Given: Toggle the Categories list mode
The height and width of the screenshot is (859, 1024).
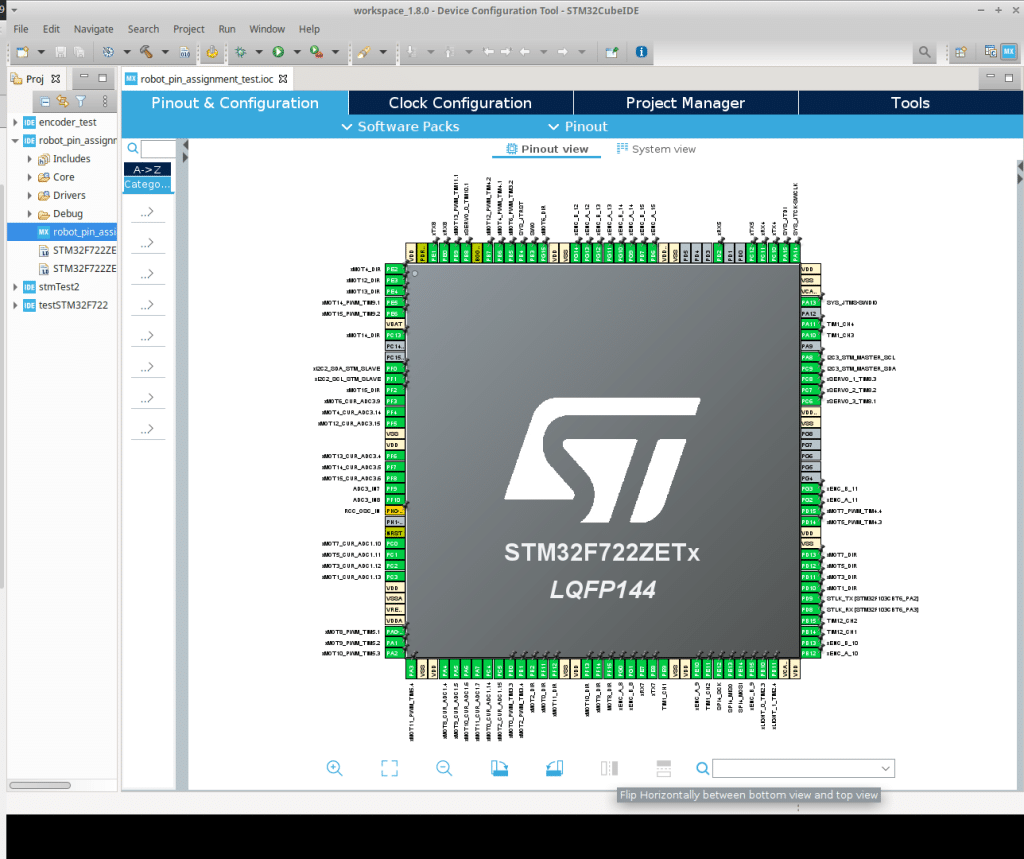Looking at the screenshot, I should click(148, 184).
